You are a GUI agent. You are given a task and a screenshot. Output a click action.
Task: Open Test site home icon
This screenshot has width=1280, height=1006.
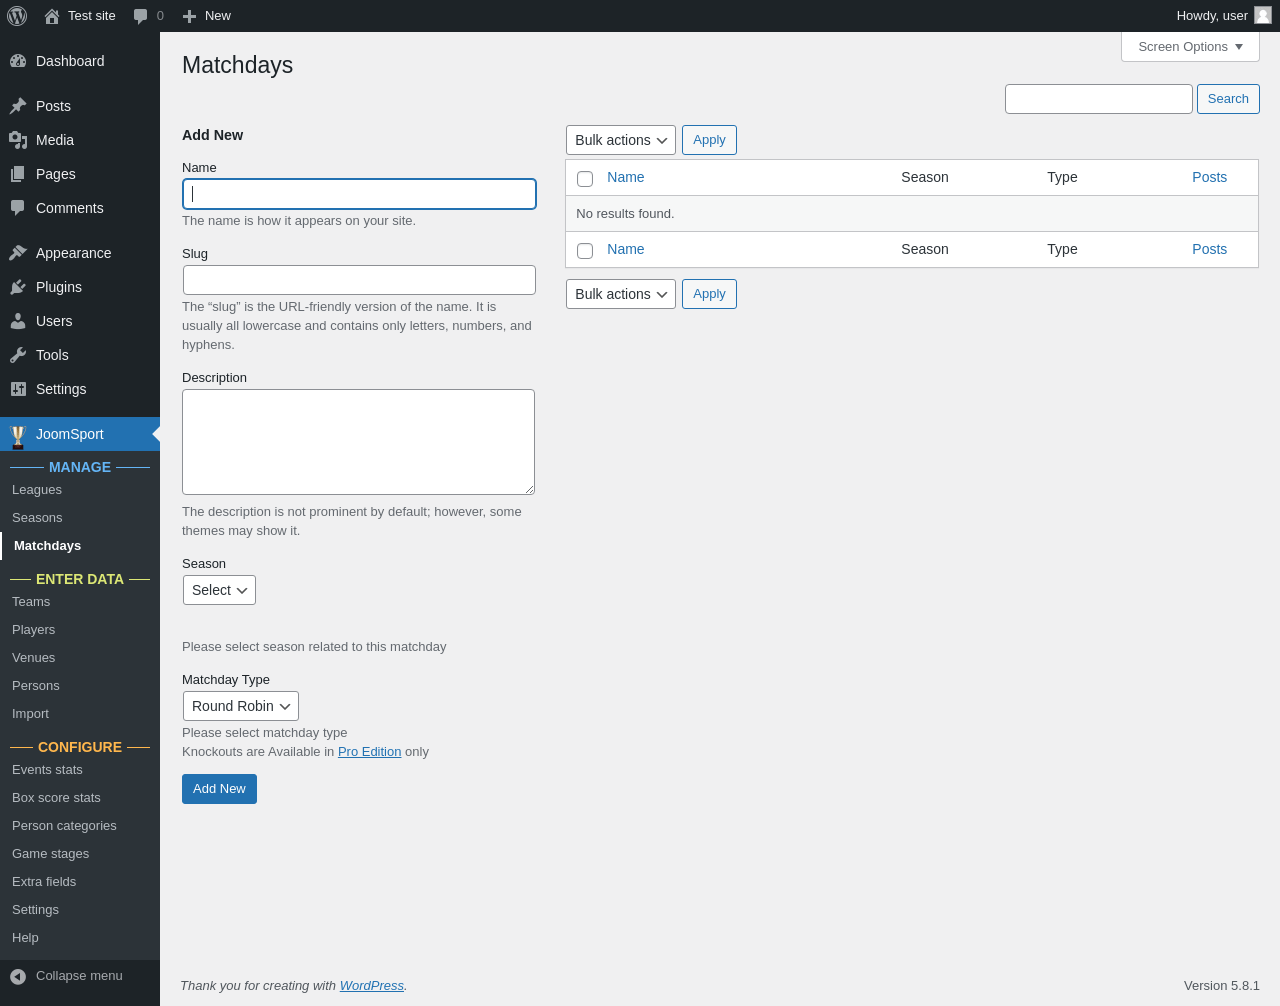click(x=52, y=16)
